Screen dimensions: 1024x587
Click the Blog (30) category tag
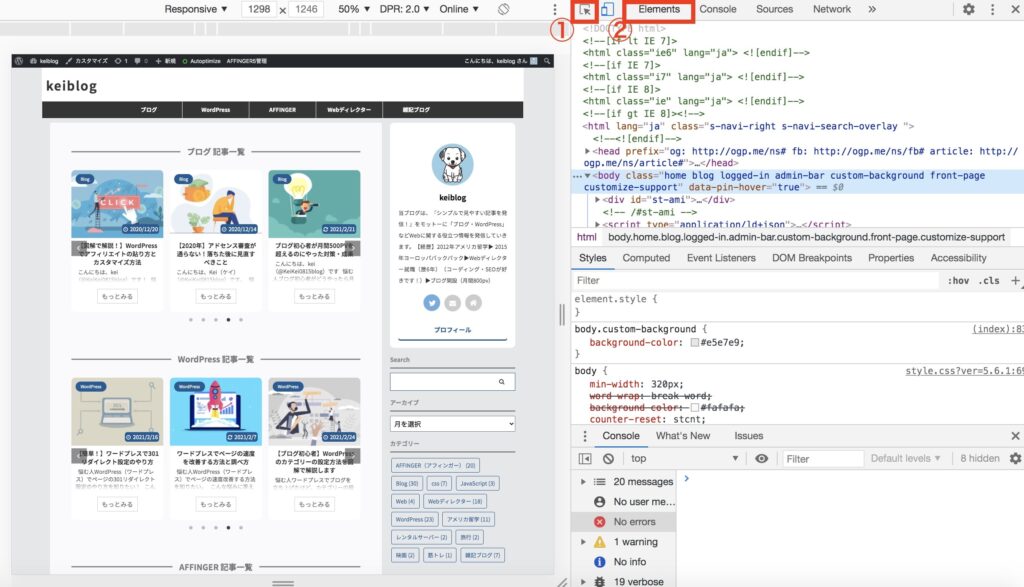[406, 484]
